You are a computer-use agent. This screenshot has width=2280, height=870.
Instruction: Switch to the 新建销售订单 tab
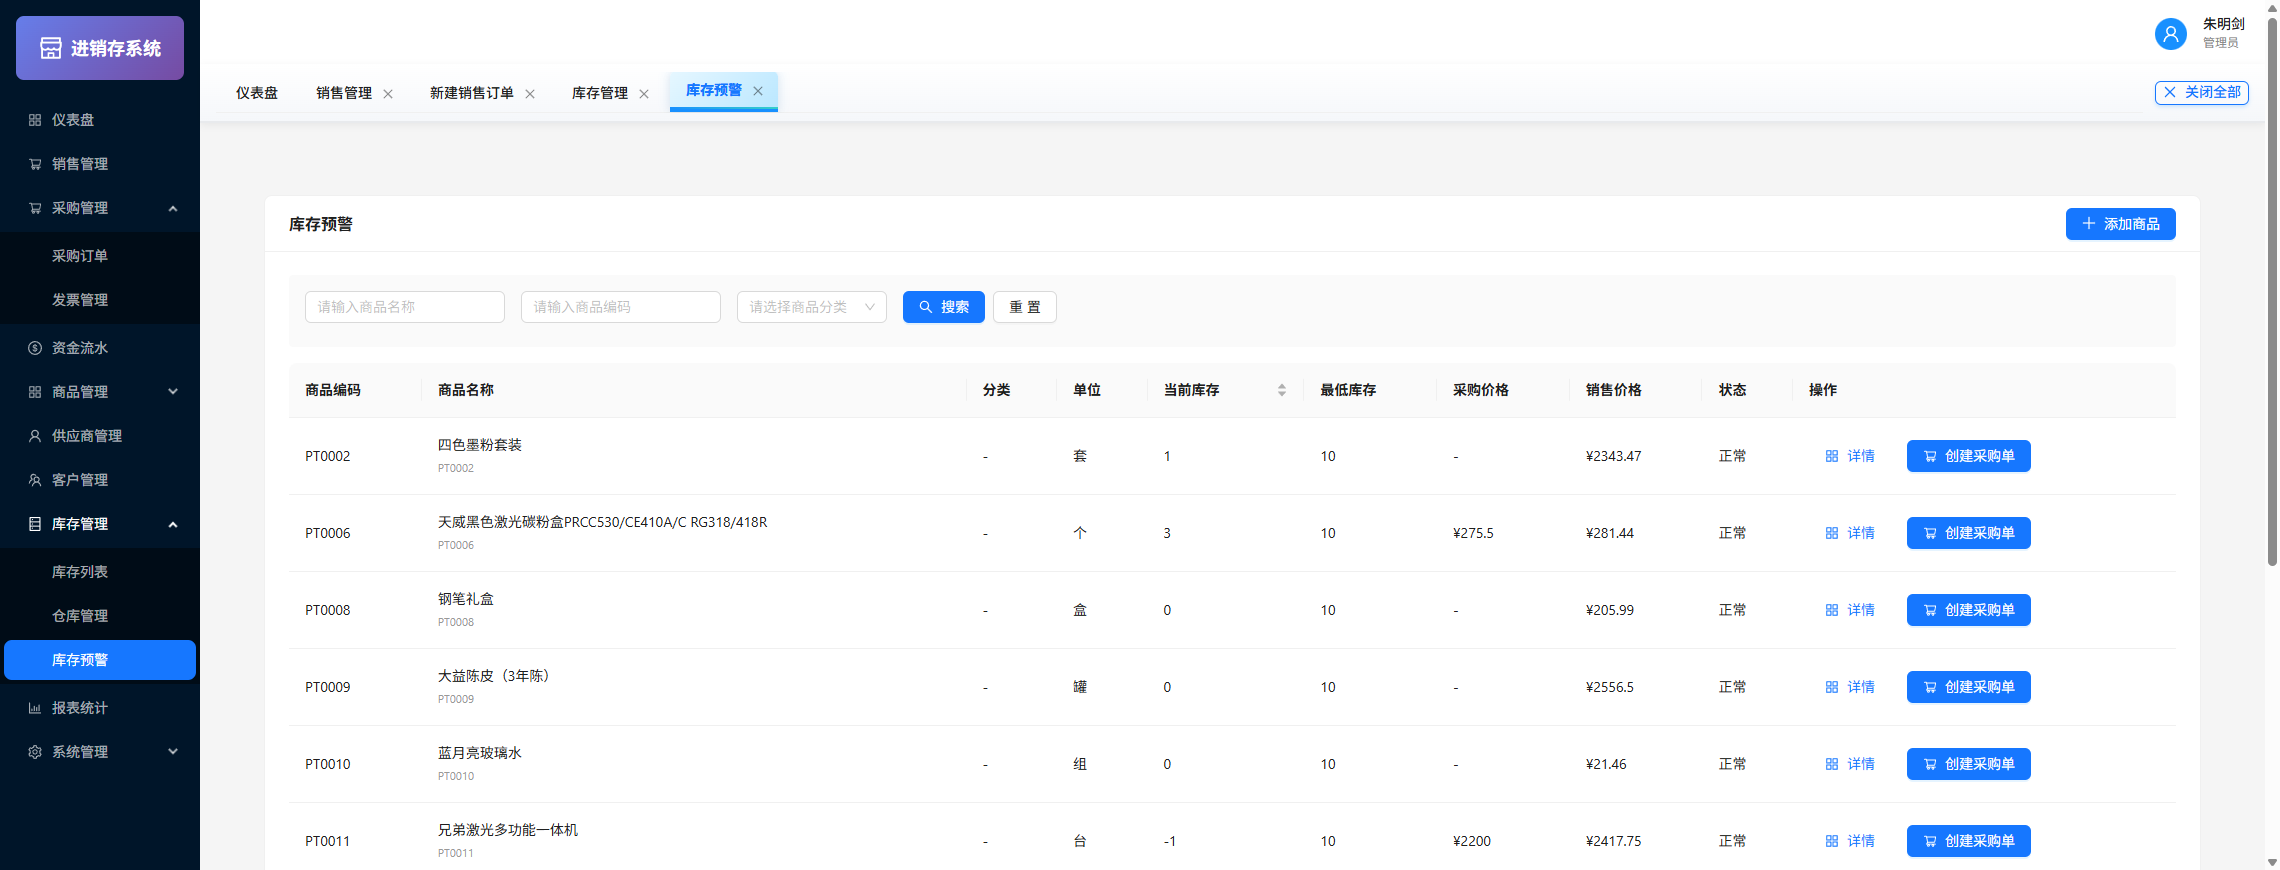pyautogui.click(x=472, y=93)
